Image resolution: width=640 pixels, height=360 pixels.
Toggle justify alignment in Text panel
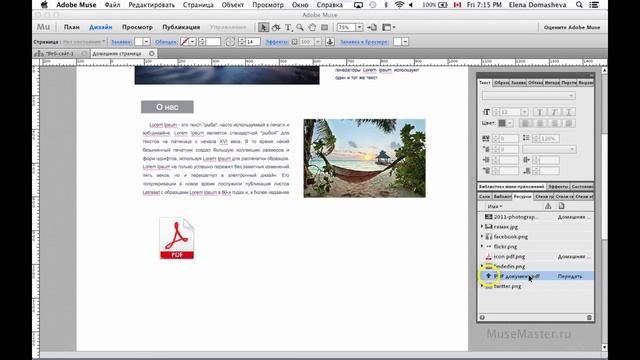569,123
